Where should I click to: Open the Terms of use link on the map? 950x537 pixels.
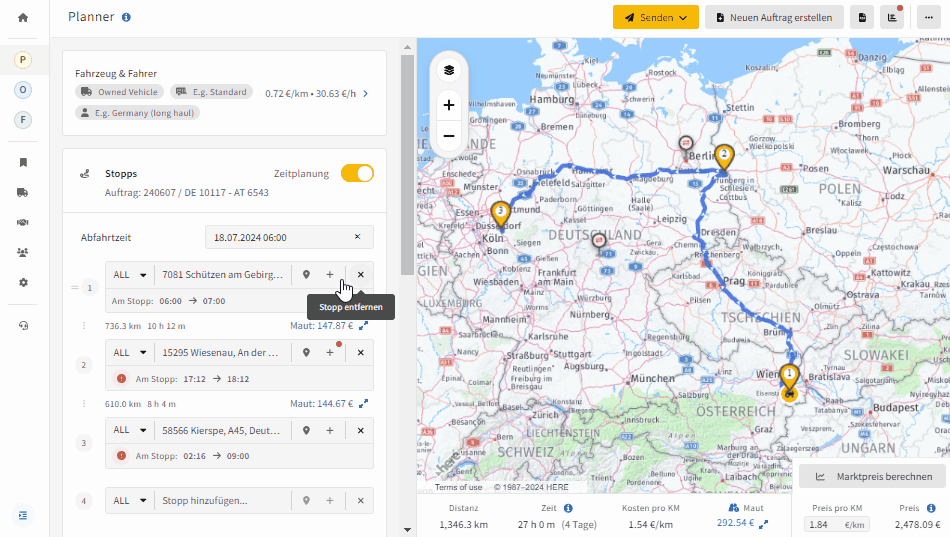[458, 487]
